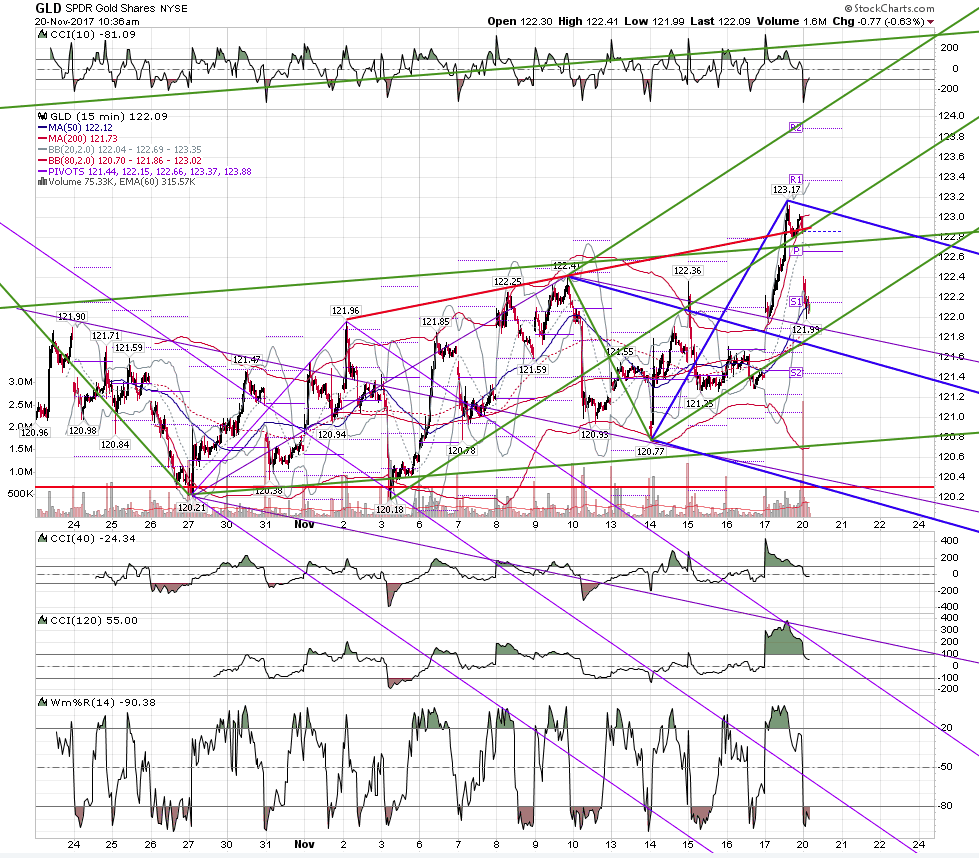Image resolution: width=979 pixels, height=858 pixels.
Task: Click the PIVOTS legend entry
Action: (150, 171)
